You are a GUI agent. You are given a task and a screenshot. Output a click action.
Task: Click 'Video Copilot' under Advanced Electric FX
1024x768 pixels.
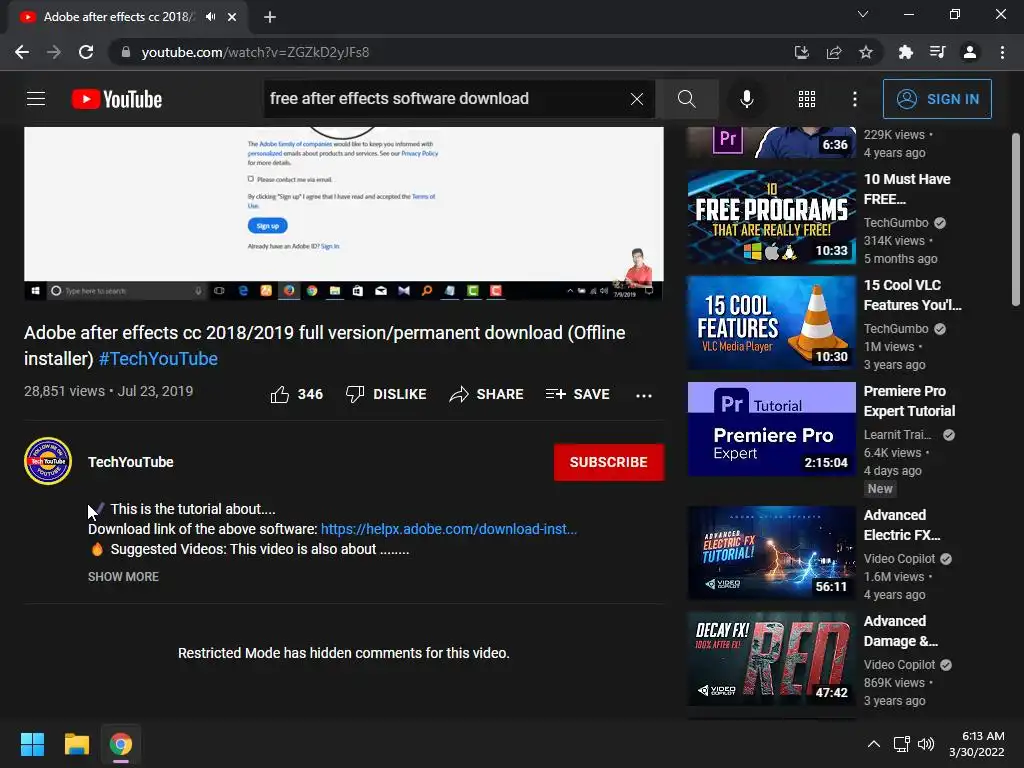point(899,558)
